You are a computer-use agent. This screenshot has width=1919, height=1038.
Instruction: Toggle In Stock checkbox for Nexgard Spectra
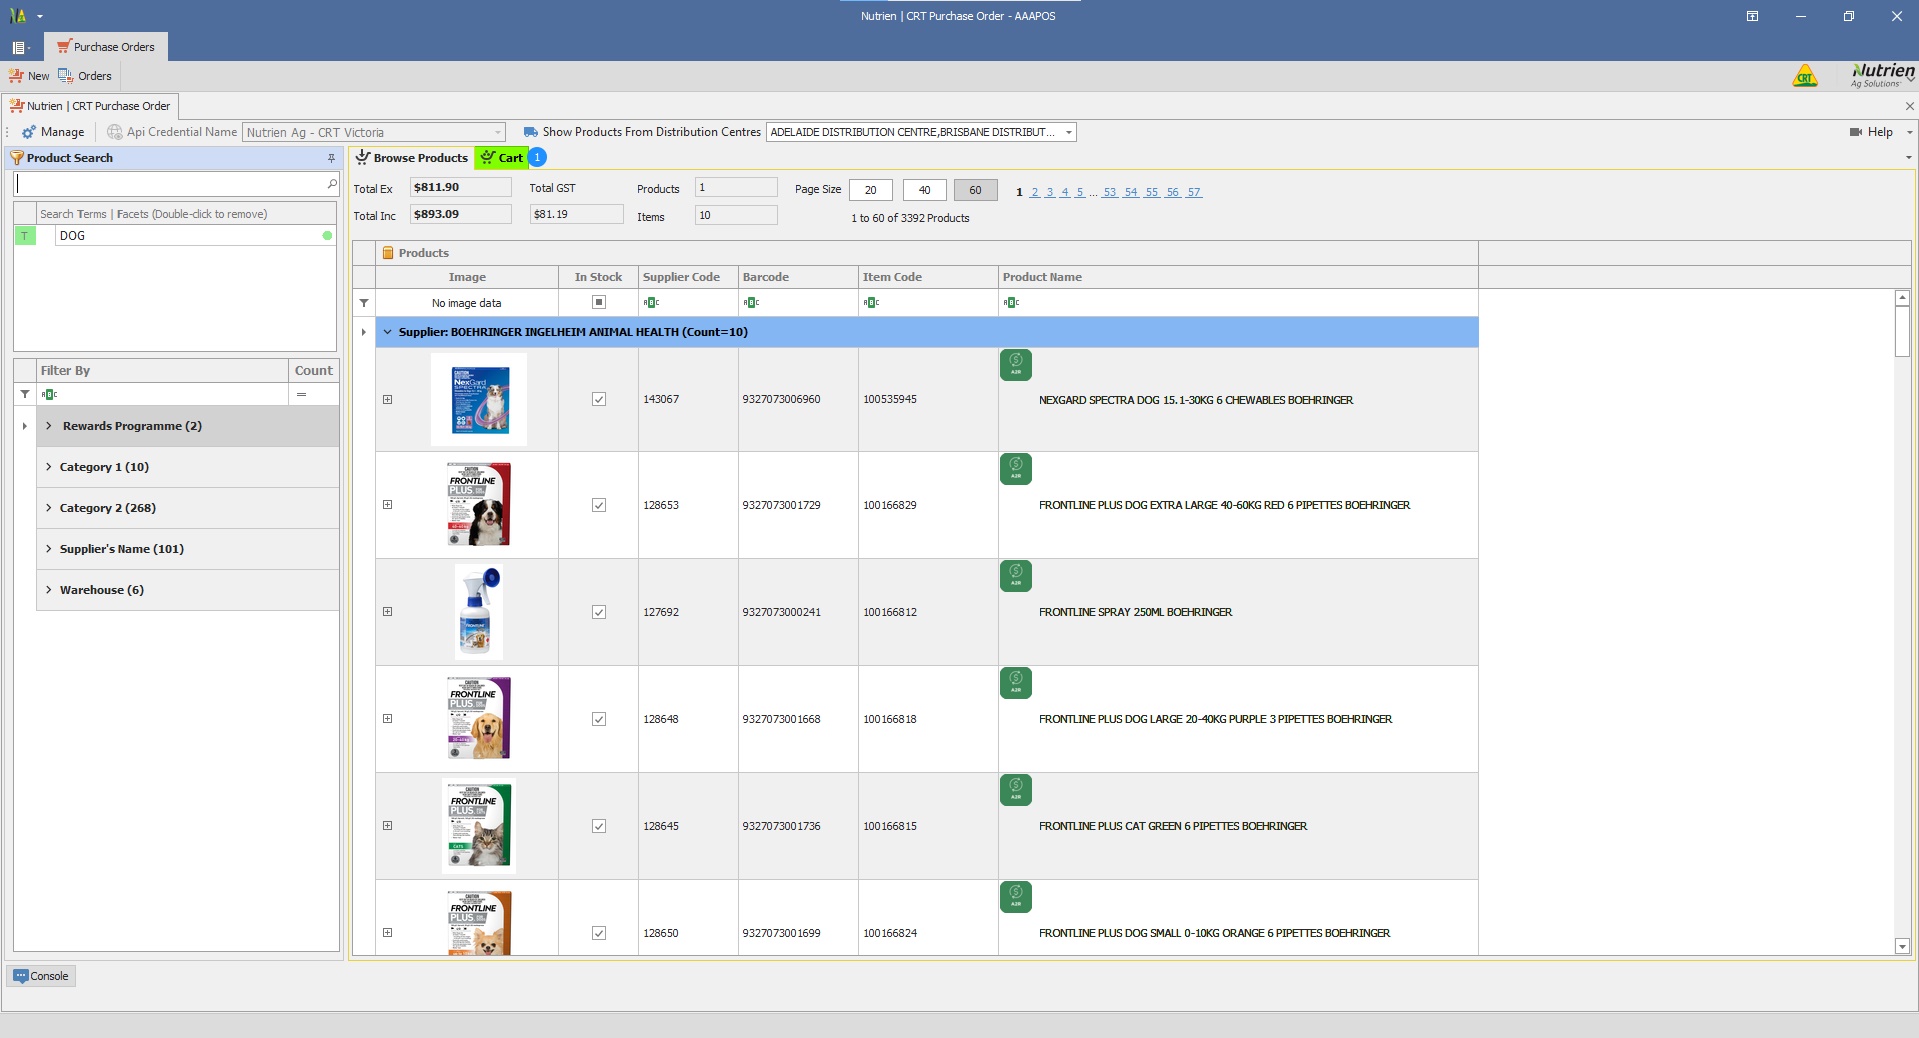pyautogui.click(x=599, y=399)
